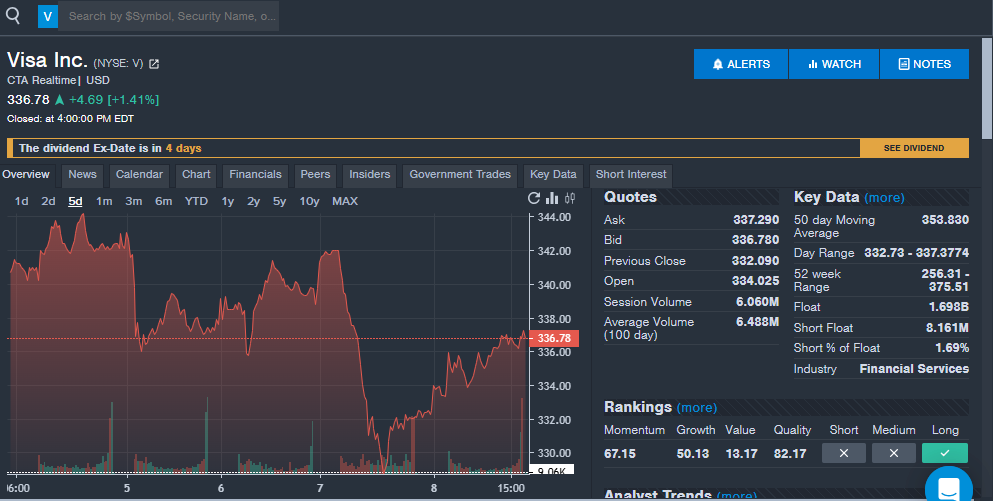Click the Short Float value 8.161M

tap(947, 328)
